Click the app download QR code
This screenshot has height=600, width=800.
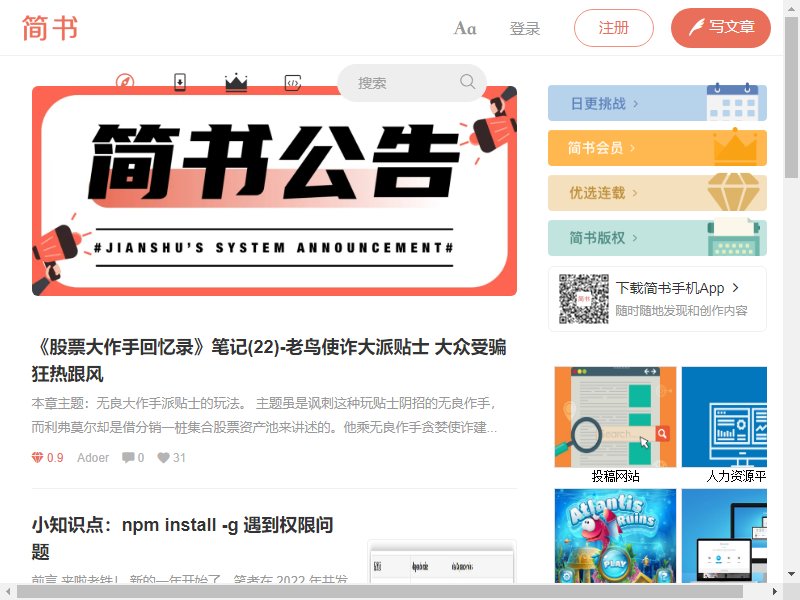pyautogui.click(x=584, y=299)
